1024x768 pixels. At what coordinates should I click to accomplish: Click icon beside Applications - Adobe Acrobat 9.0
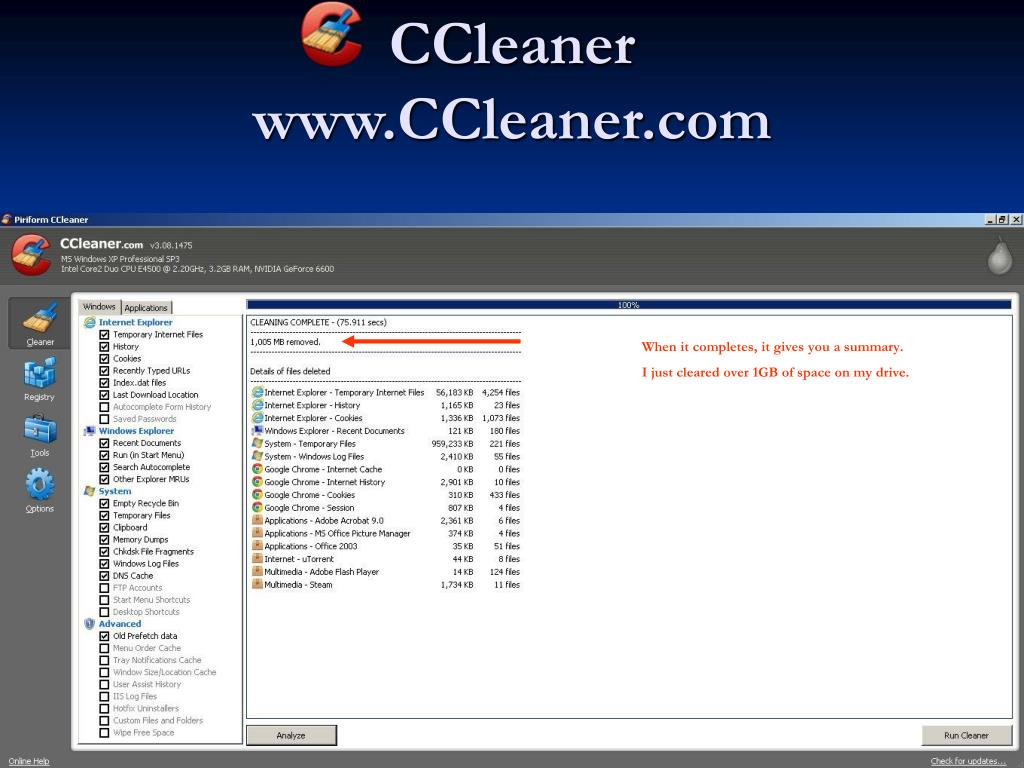click(257, 520)
